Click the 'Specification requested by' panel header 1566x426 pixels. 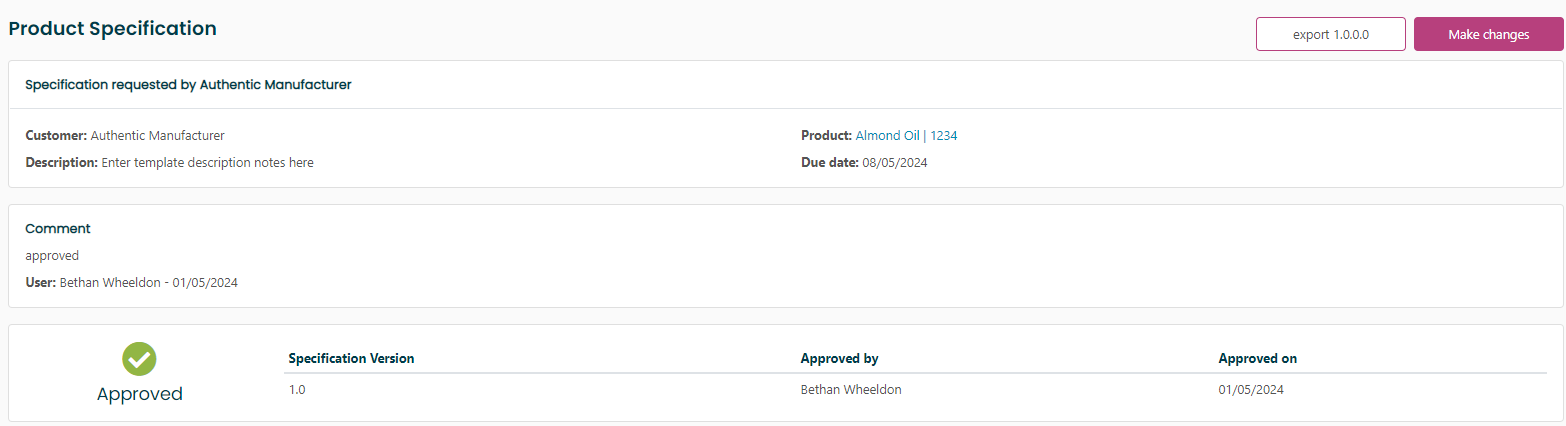pos(188,85)
